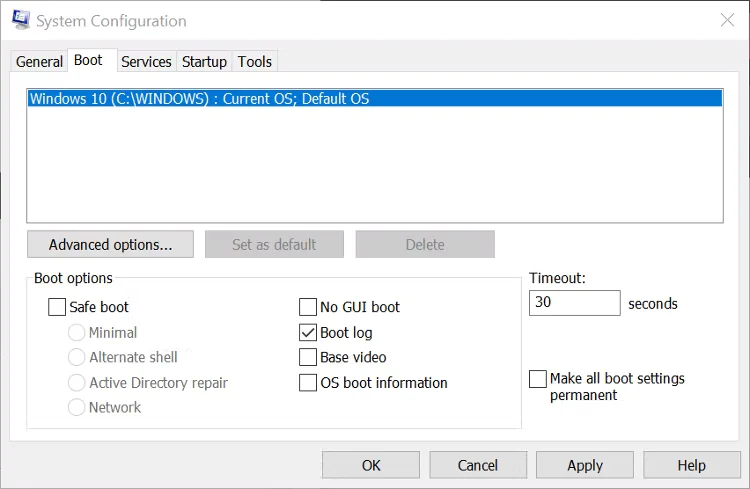Check Make all boot settings permanent
750x489 pixels.
coord(538,379)
